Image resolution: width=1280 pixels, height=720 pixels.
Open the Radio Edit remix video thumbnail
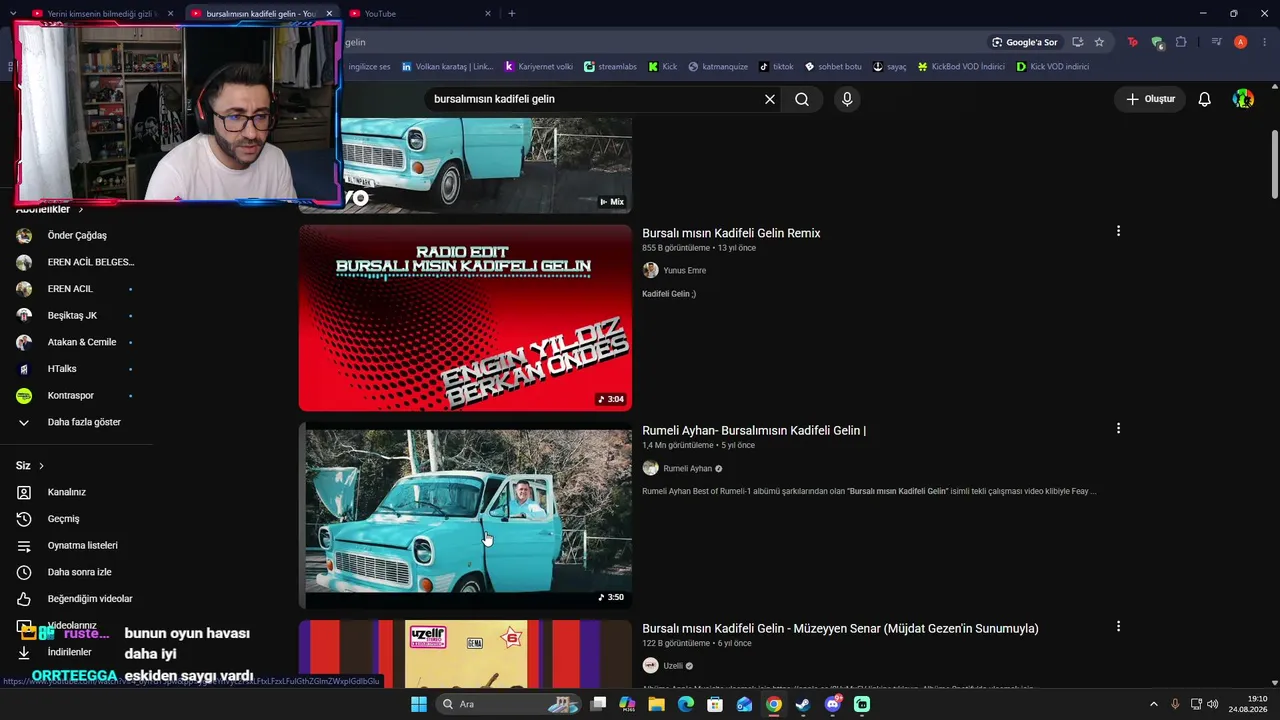465,318
